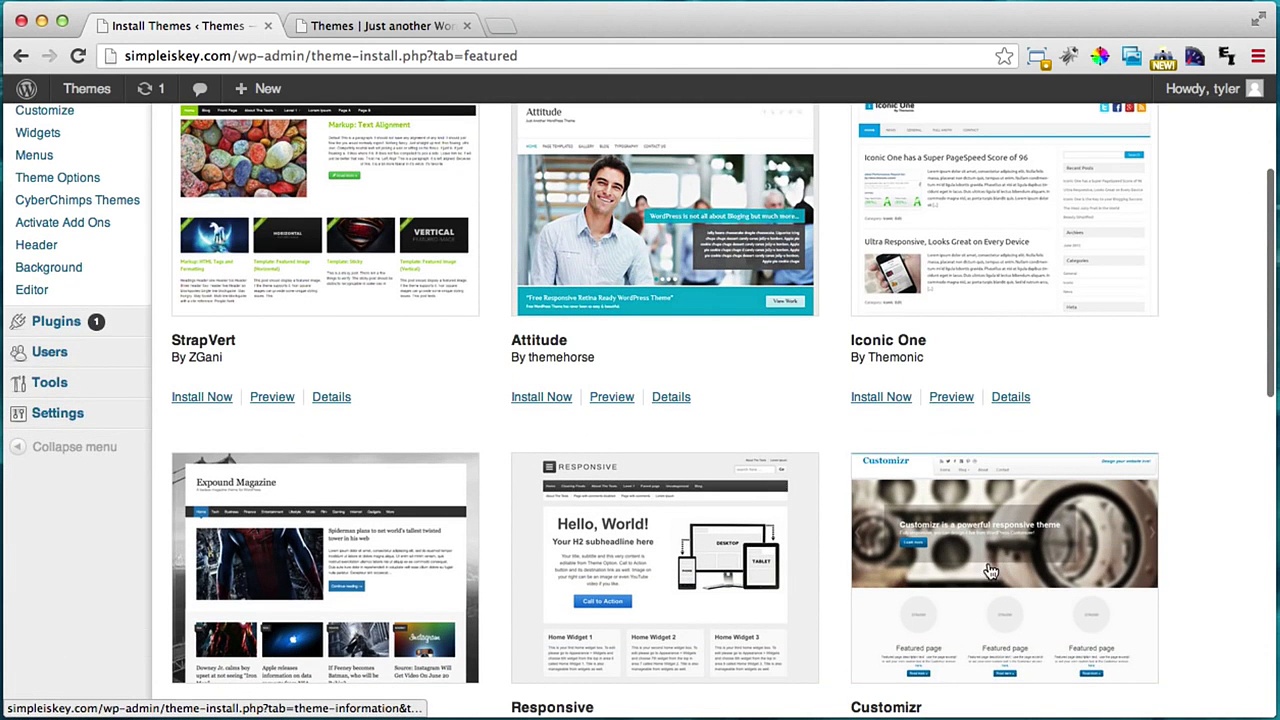Click the Attitude theme screenshot
Viewport: 1280px width, 720px height.
click(665, 210)
